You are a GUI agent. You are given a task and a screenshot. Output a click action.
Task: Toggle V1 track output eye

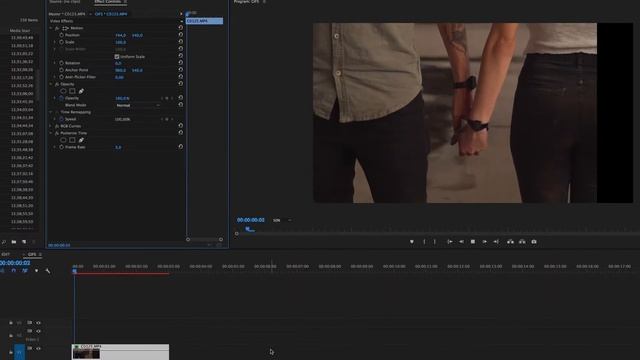point(38,349)
